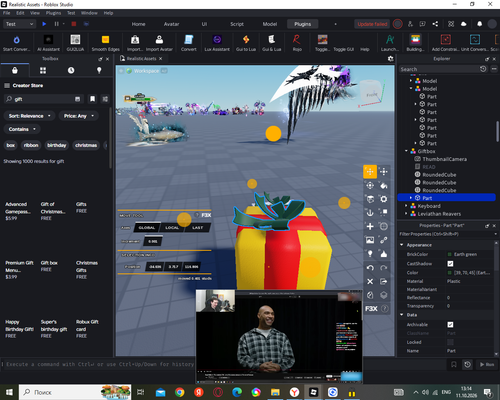Toggle the Archivable checkbox
Image resolution: width=500 pixels, height=400 pixels.
click(450, 325)
